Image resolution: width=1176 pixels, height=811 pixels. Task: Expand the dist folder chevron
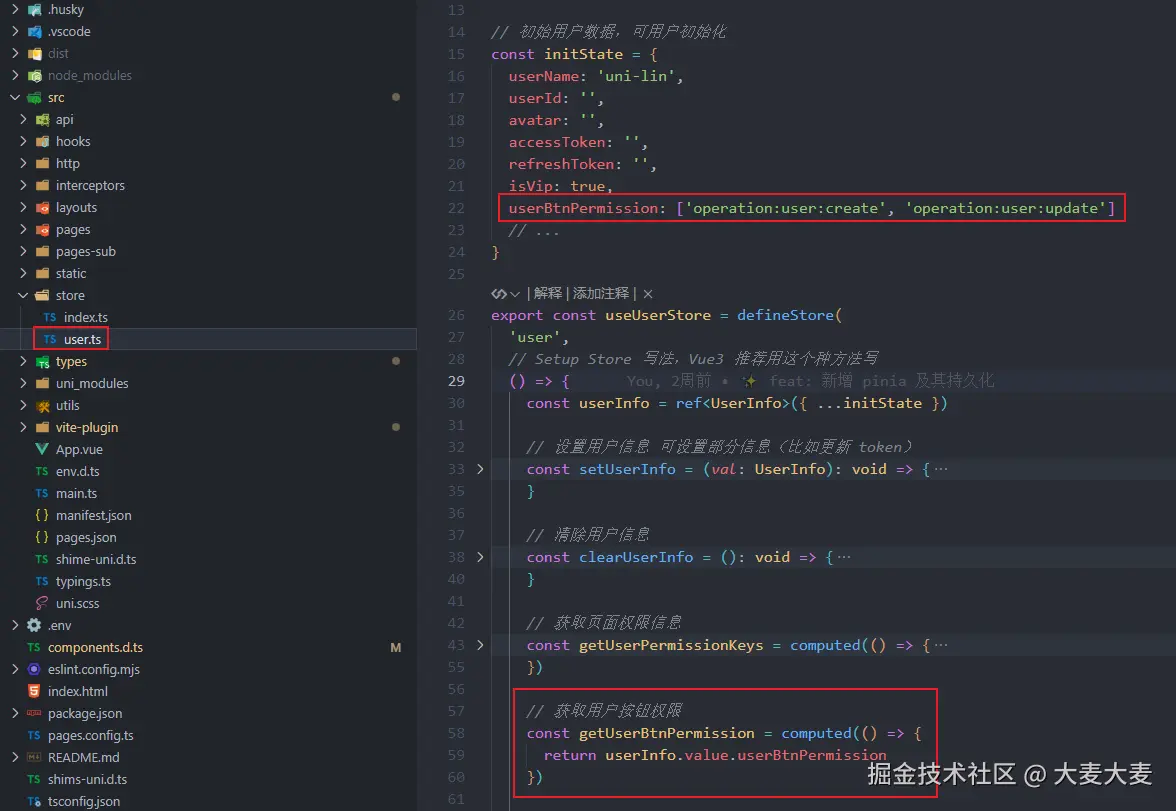[x=15, y=53]
